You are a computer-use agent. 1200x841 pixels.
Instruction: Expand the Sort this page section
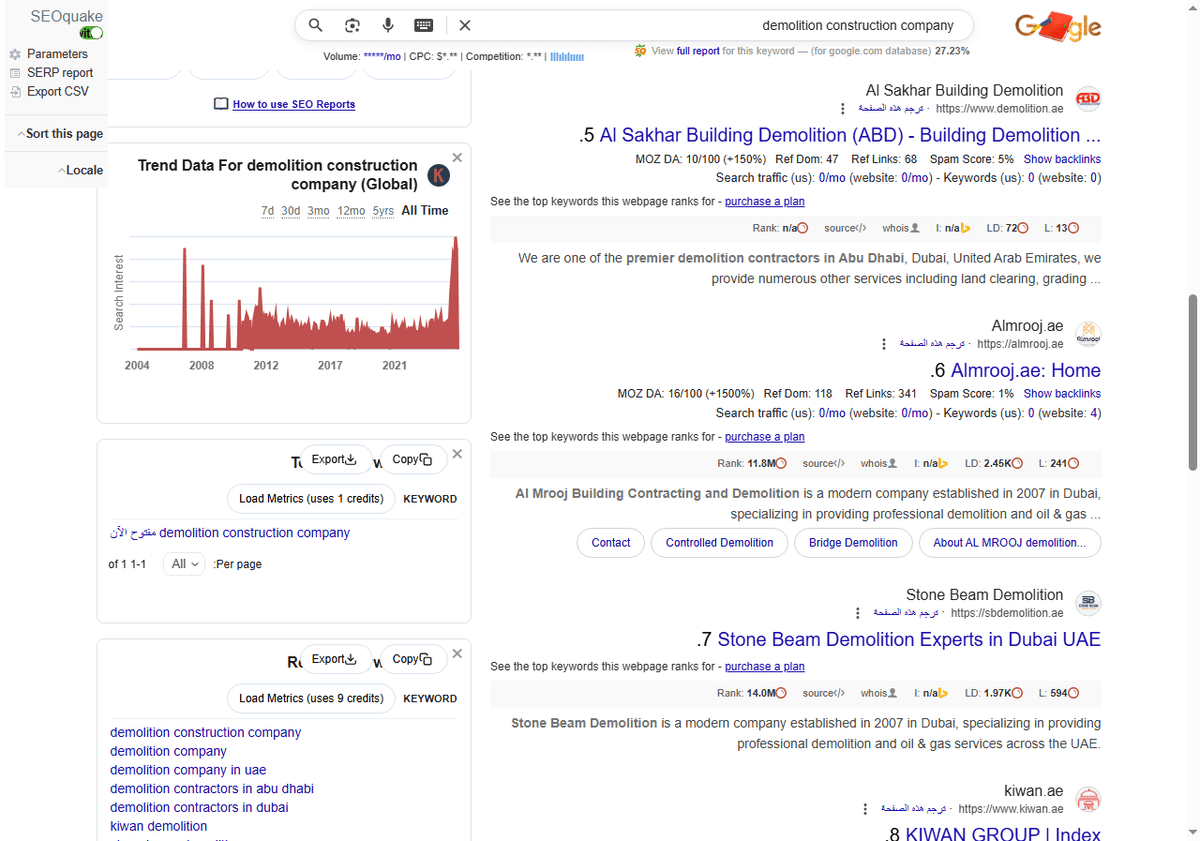pyautogui.click(x=60, y=134)
